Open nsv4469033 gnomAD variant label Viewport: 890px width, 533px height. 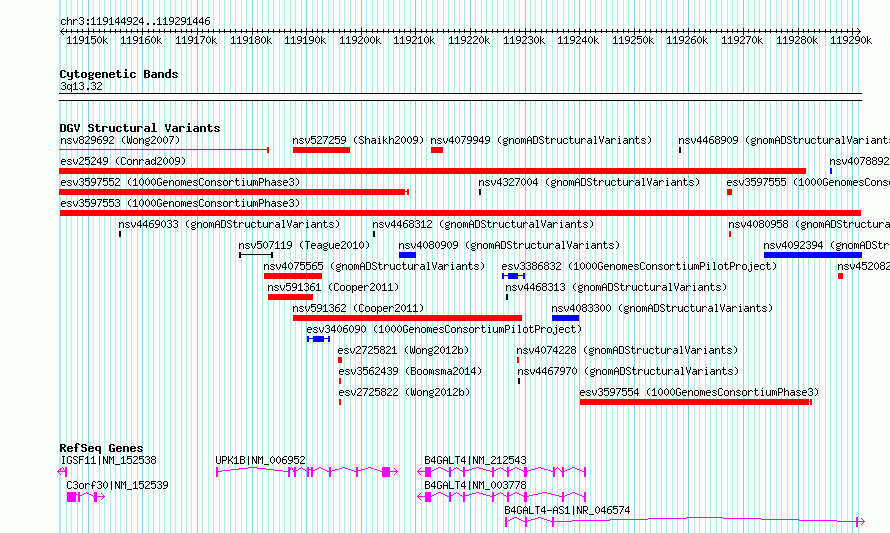(x=229, y=224)
